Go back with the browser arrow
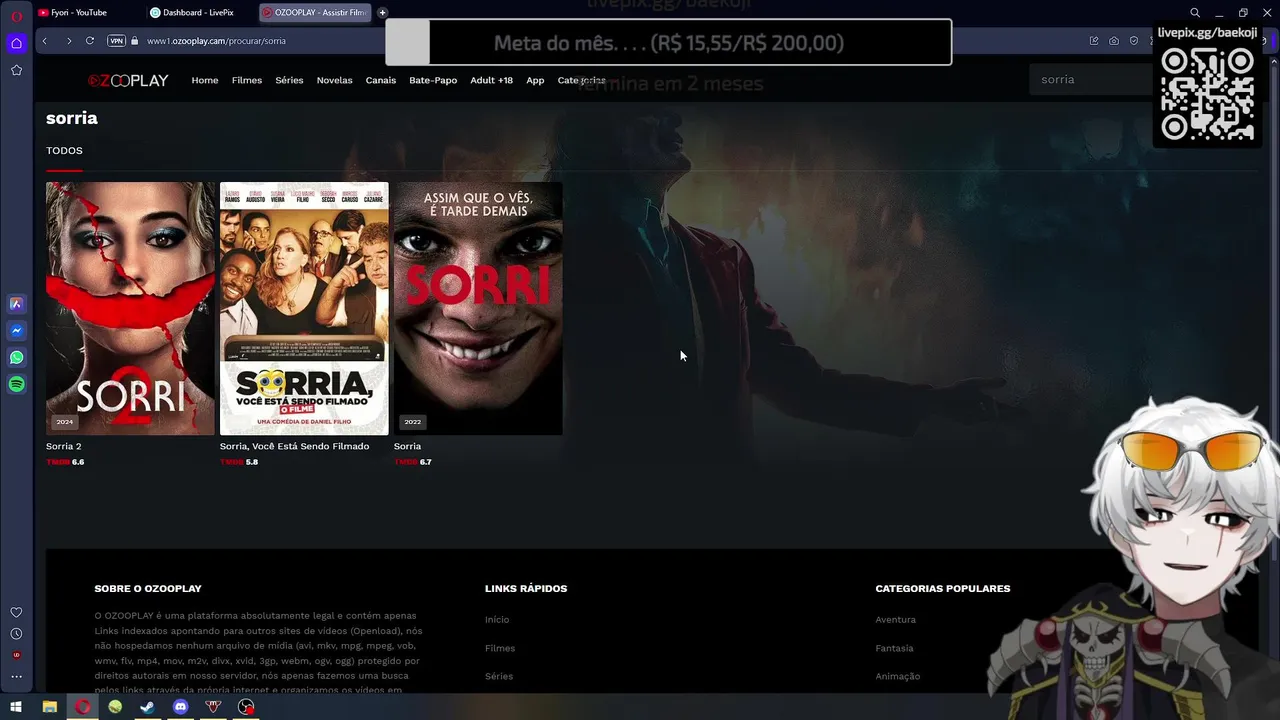The width and height of the screenshot is (1280, 720). [44, 41]
